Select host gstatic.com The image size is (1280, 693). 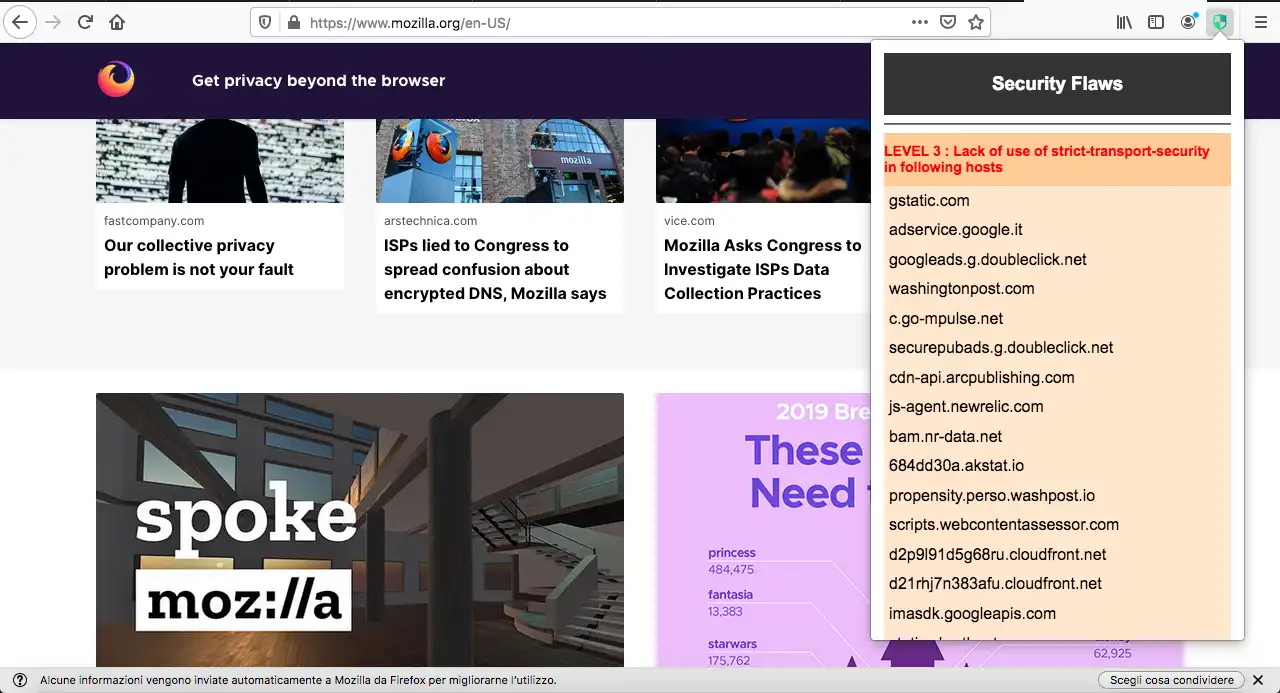pos(929,201)
